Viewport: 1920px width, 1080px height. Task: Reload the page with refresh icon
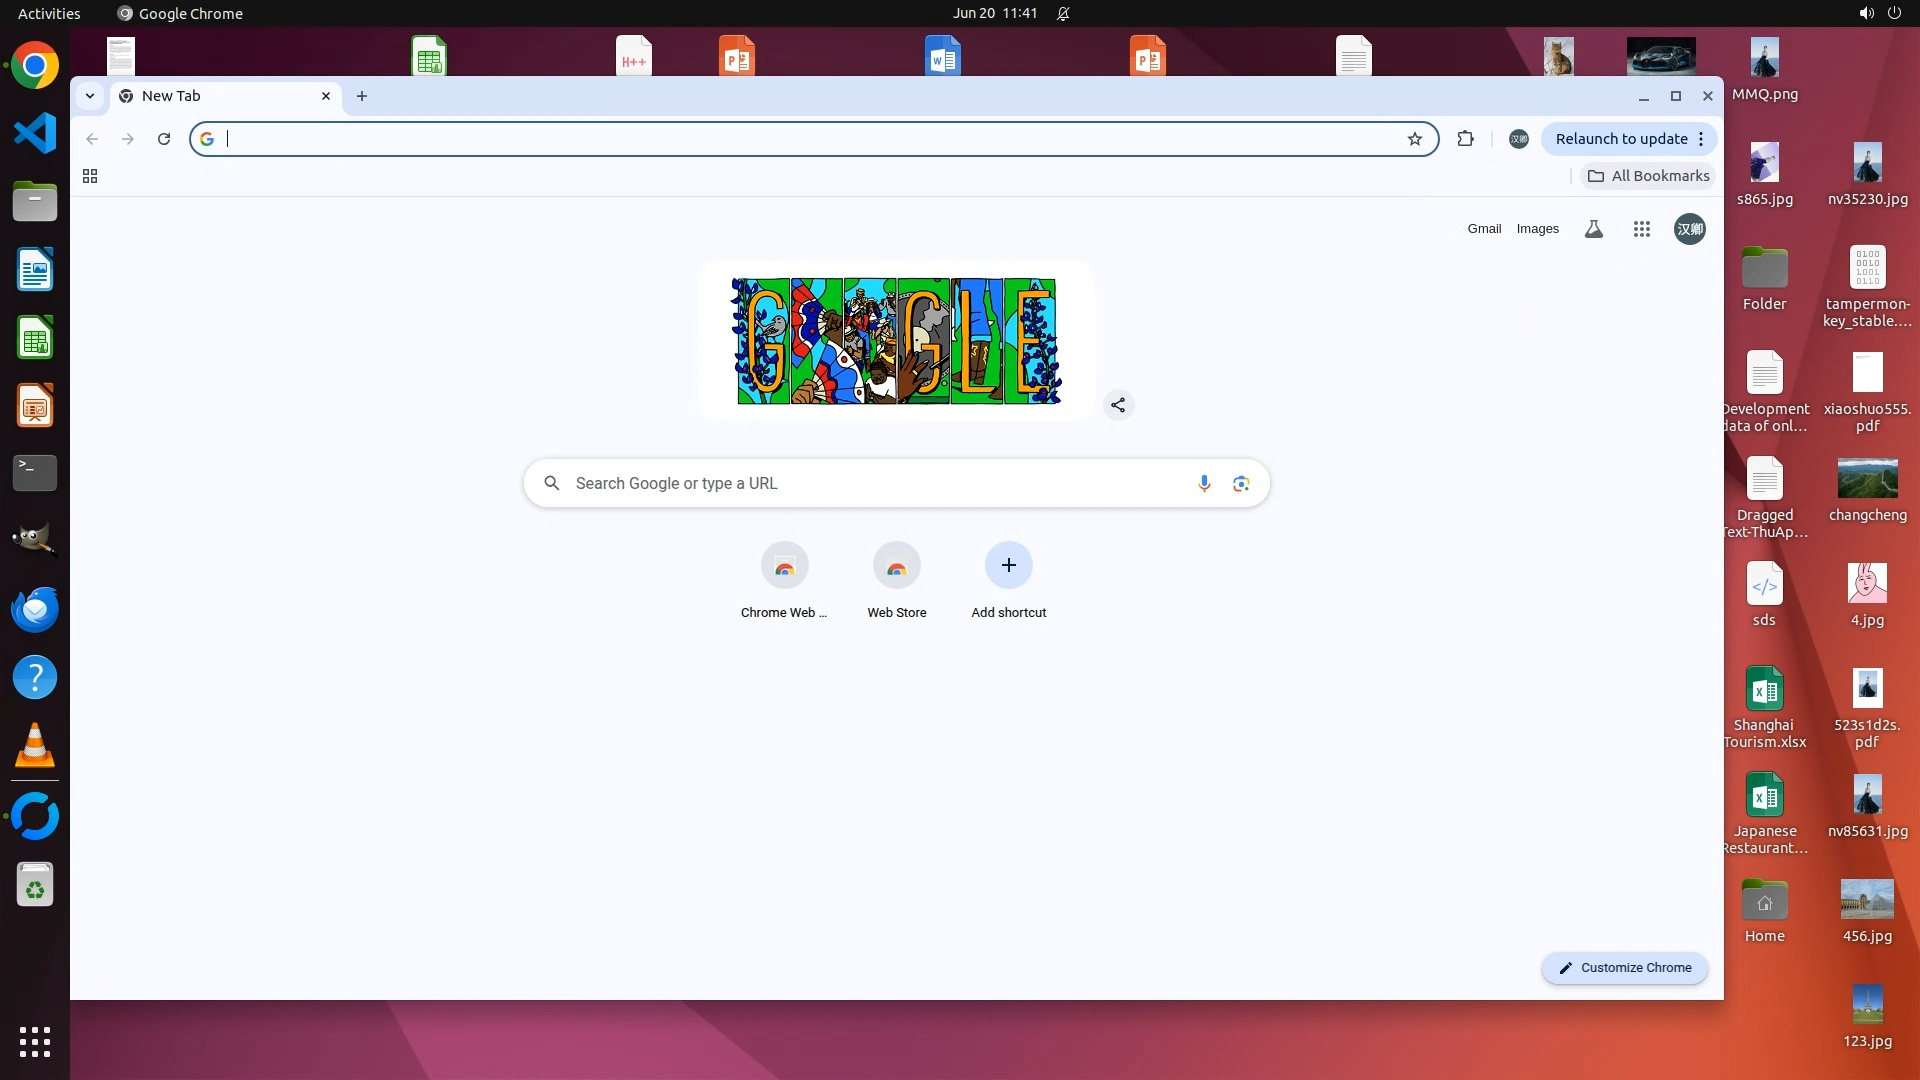pyautogui.click(x=164, y=139)
